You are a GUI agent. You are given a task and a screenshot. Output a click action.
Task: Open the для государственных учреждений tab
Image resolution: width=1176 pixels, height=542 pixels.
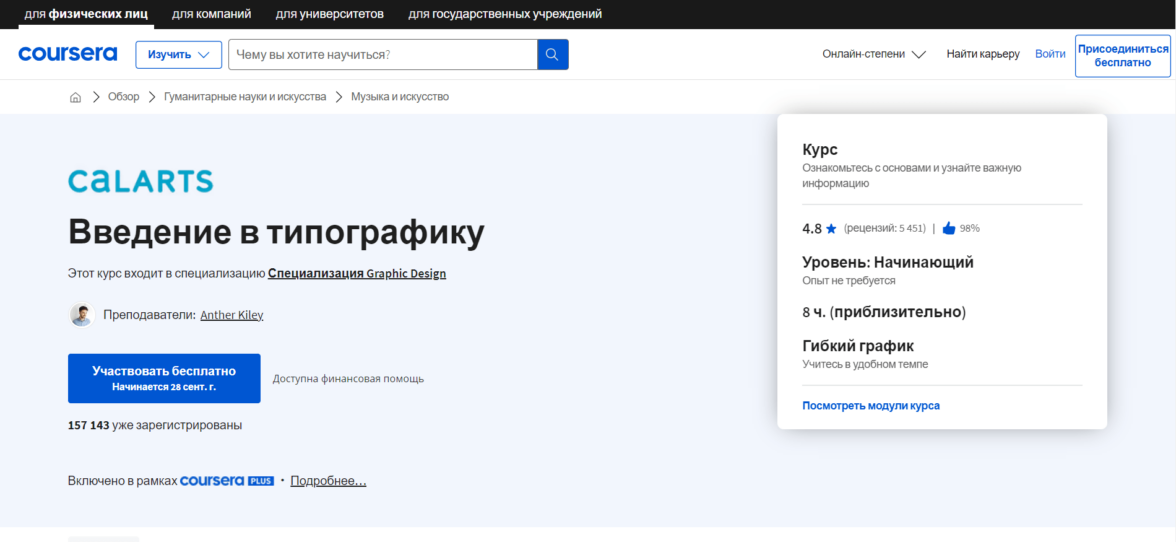[x=505, y=14]
